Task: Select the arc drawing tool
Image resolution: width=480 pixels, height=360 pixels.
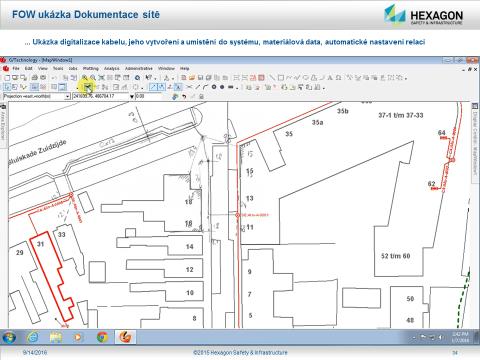Action: pos(205,87)
